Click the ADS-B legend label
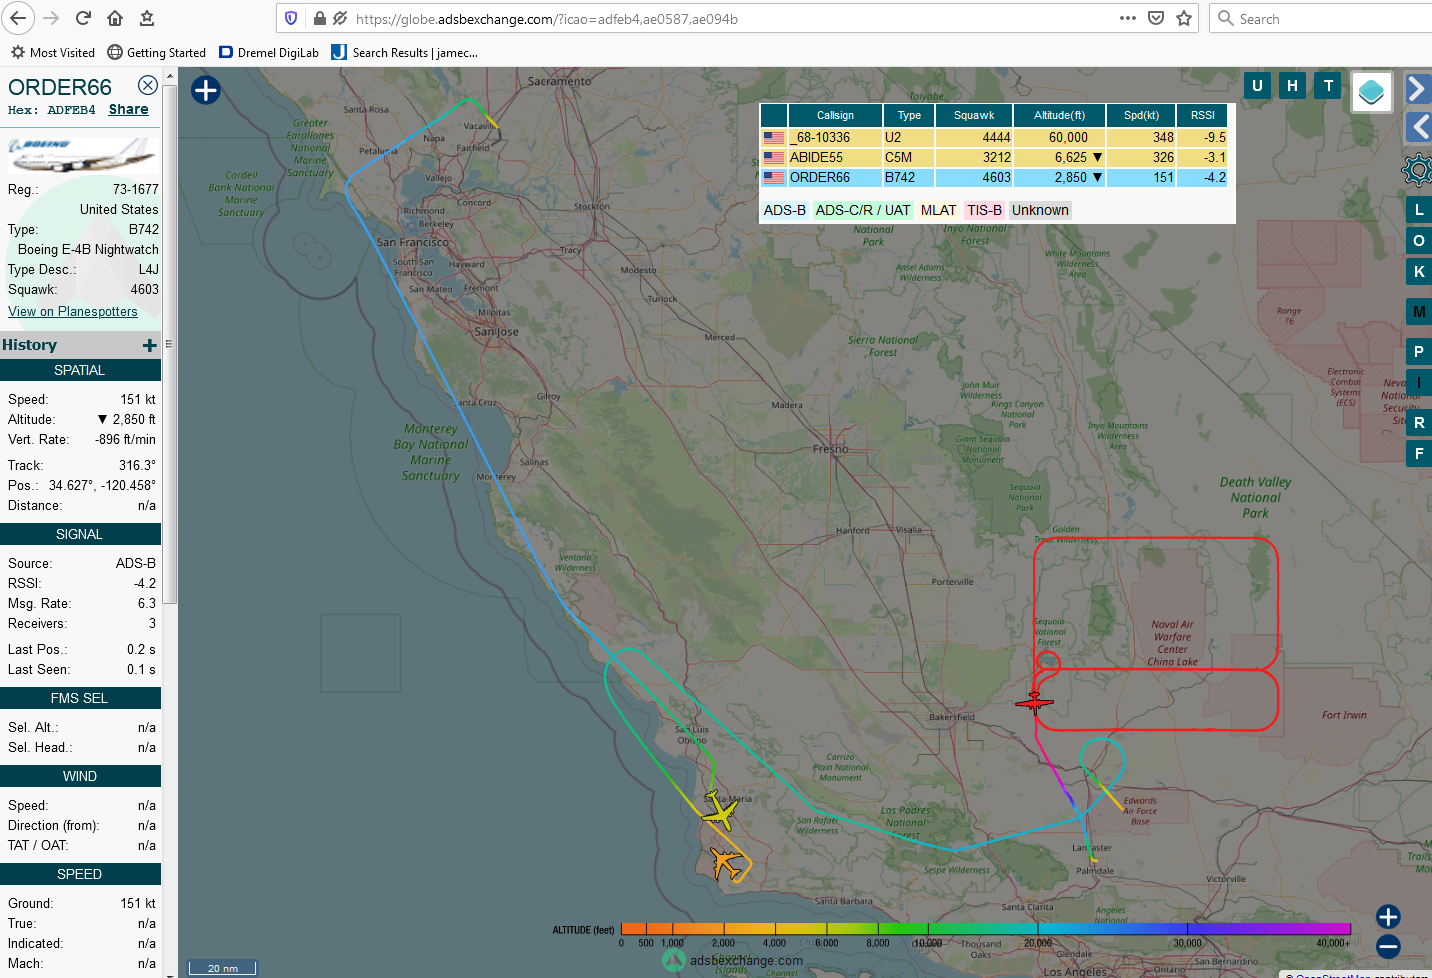The width and height of the screenshot is (1432, 978). coord(785,210)
